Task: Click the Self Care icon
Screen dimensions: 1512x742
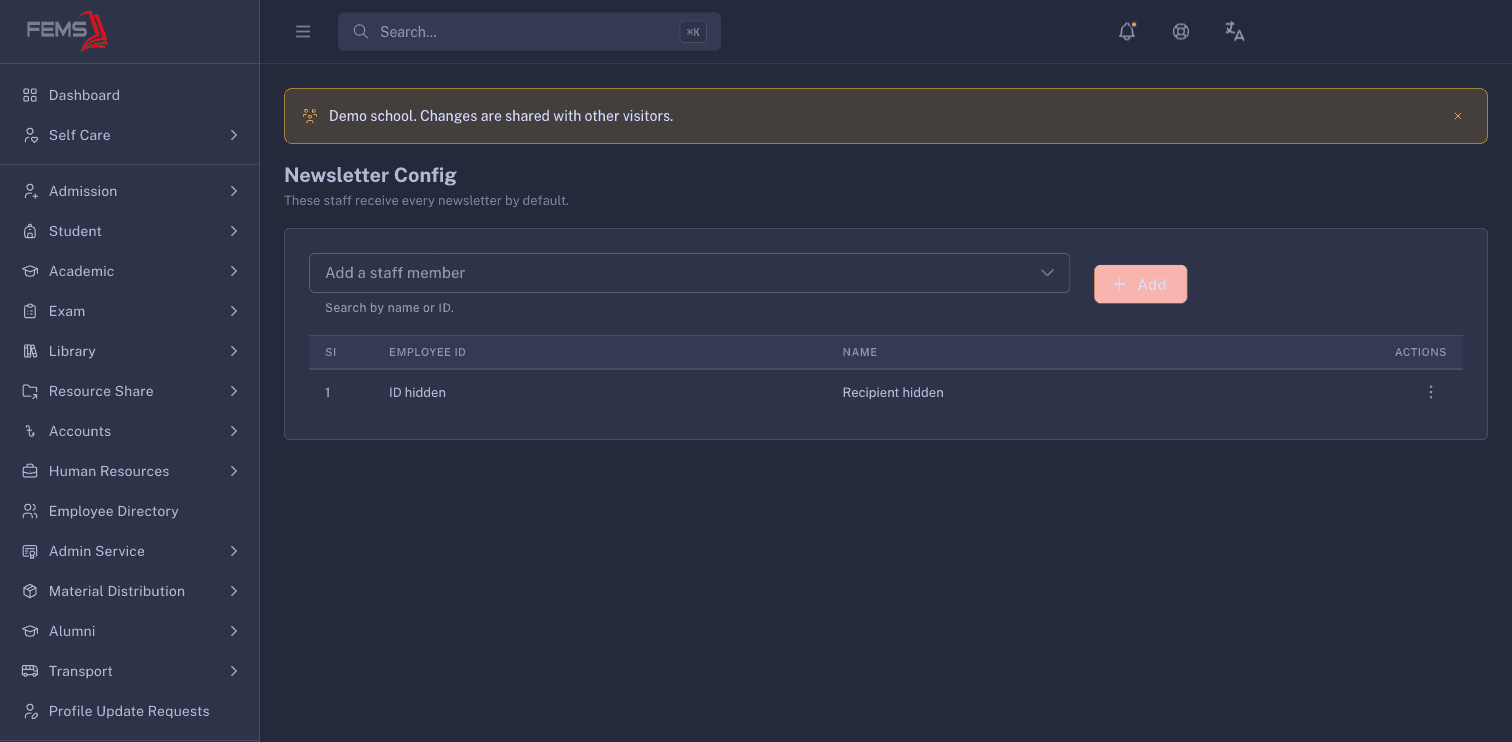Action: coord(30,135)
